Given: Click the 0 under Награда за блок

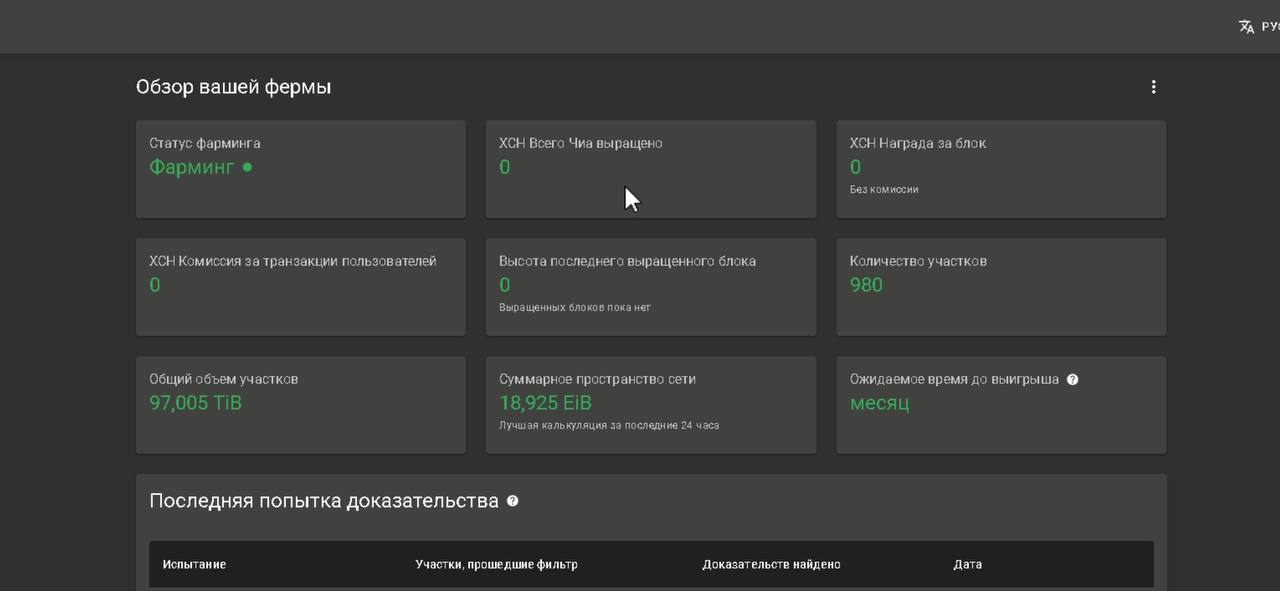Looking at the screenshot, I should tap(855, 167).
